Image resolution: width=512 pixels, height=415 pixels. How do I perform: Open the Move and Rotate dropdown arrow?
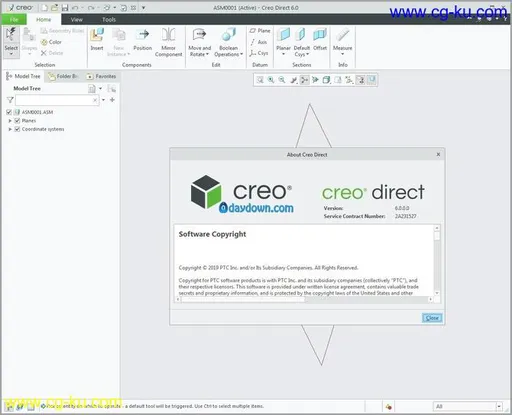pos(207,54)
